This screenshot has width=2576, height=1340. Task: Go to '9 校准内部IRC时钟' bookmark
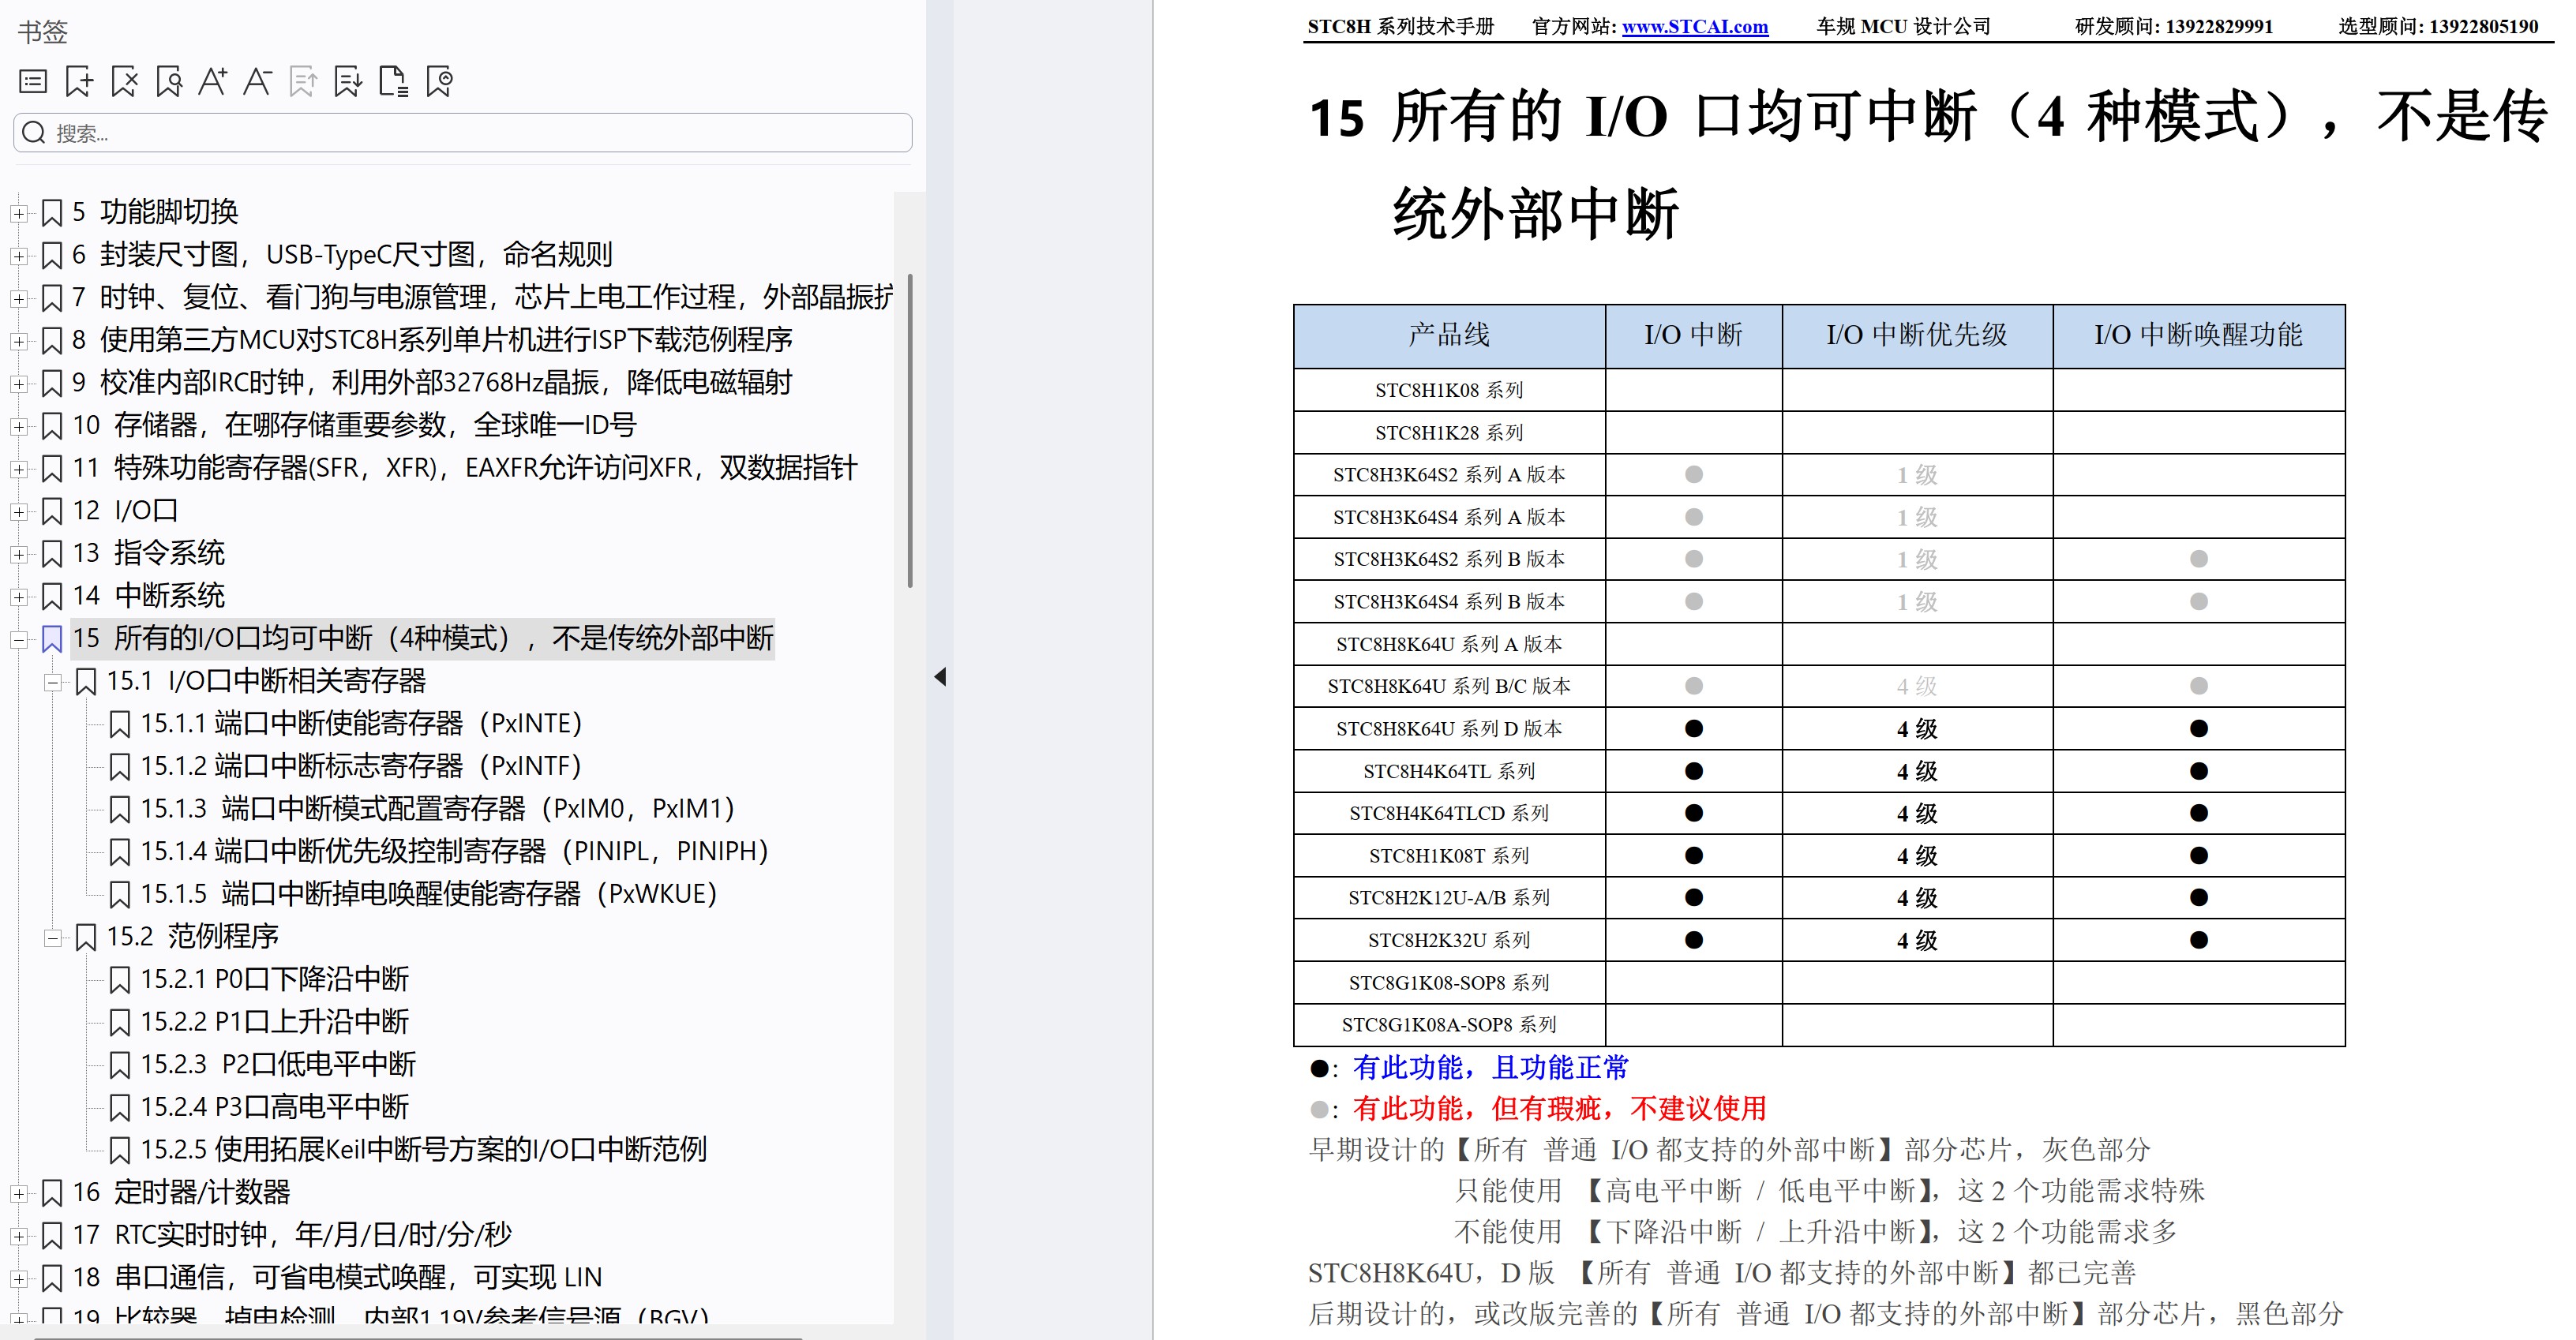pos(432,383)
